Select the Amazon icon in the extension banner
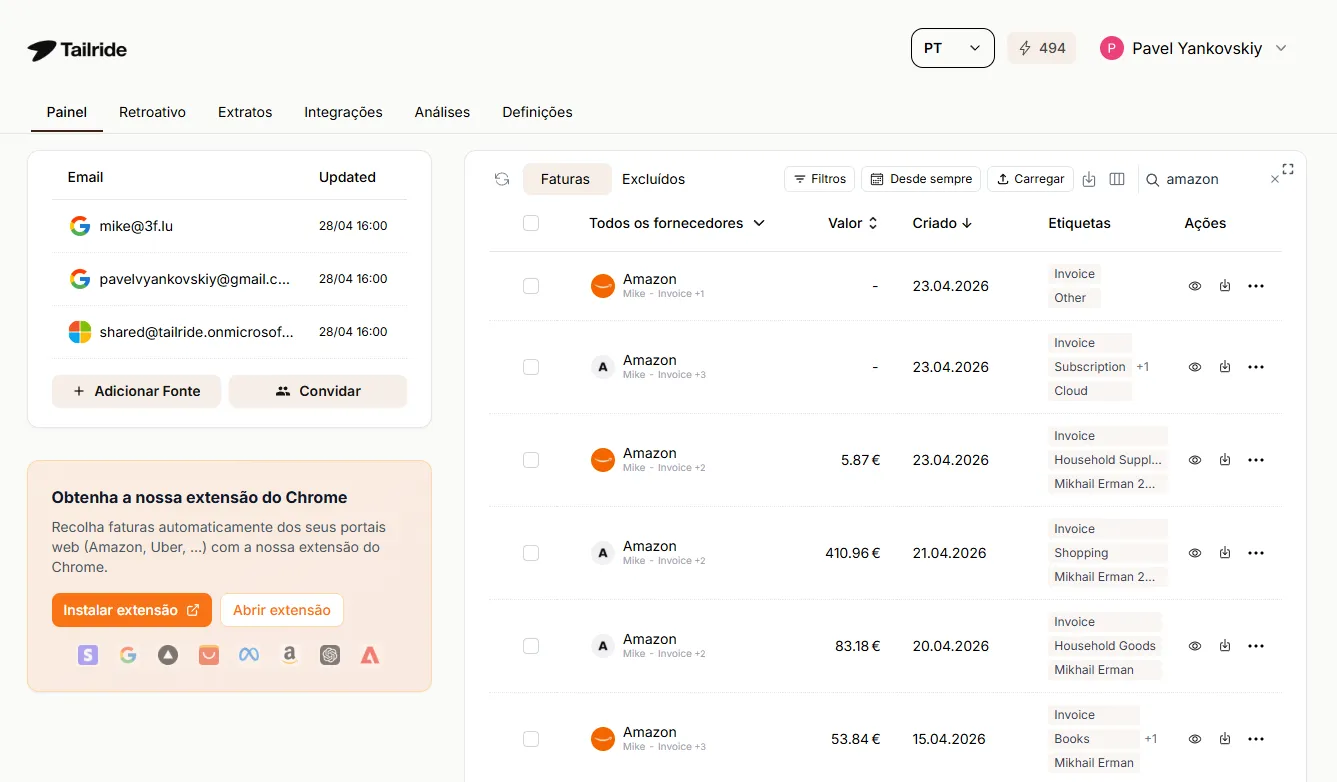Screen dimensions: 1337x782 tap(289, 655)
